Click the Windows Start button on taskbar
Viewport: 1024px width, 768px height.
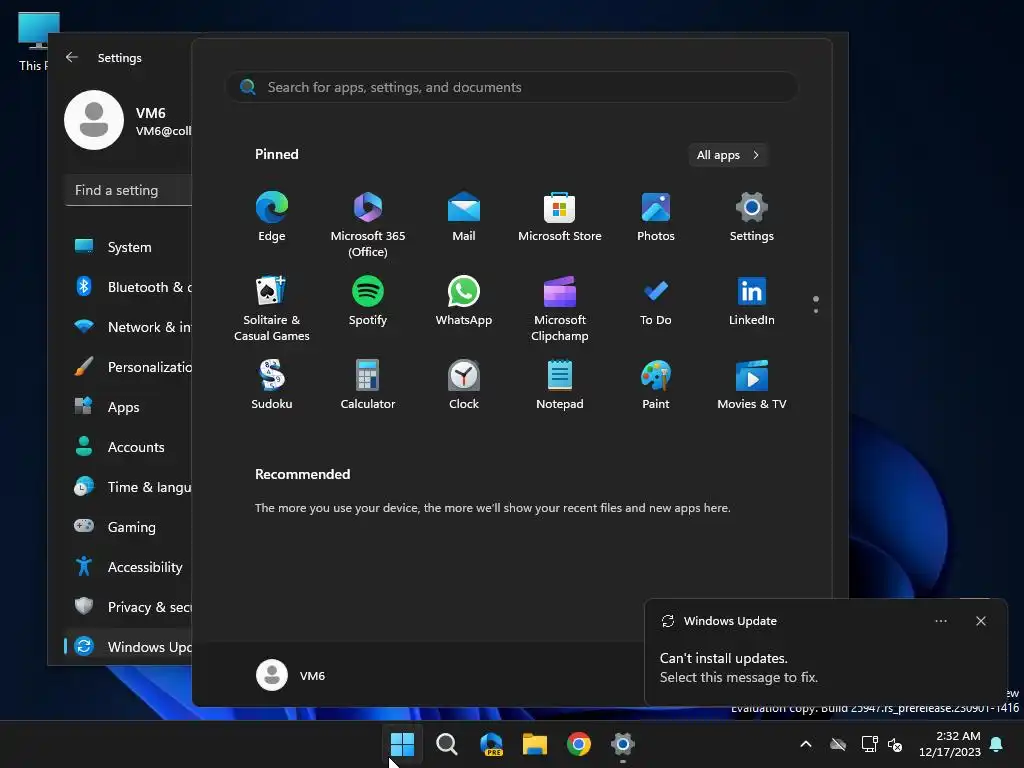click(x=402, y=744)
